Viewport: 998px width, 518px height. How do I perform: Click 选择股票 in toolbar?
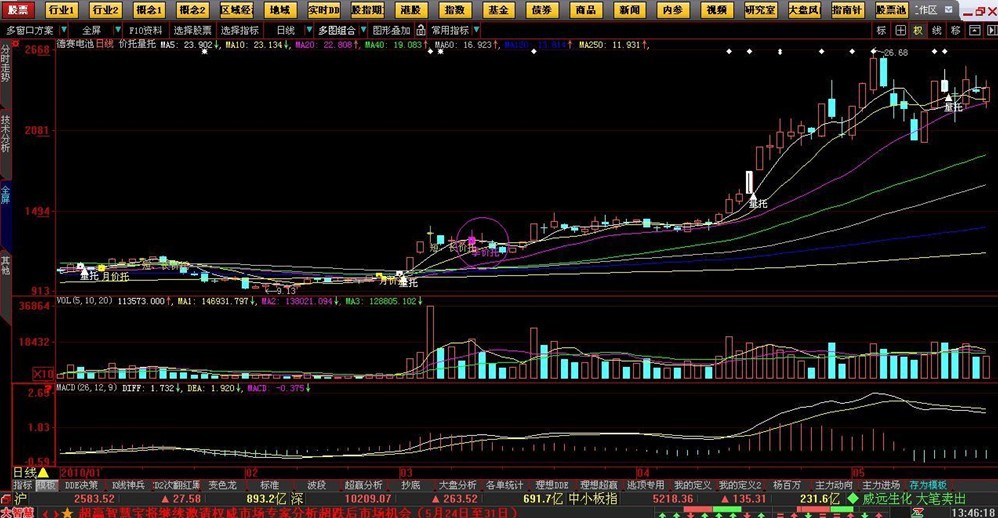(192, 30)
